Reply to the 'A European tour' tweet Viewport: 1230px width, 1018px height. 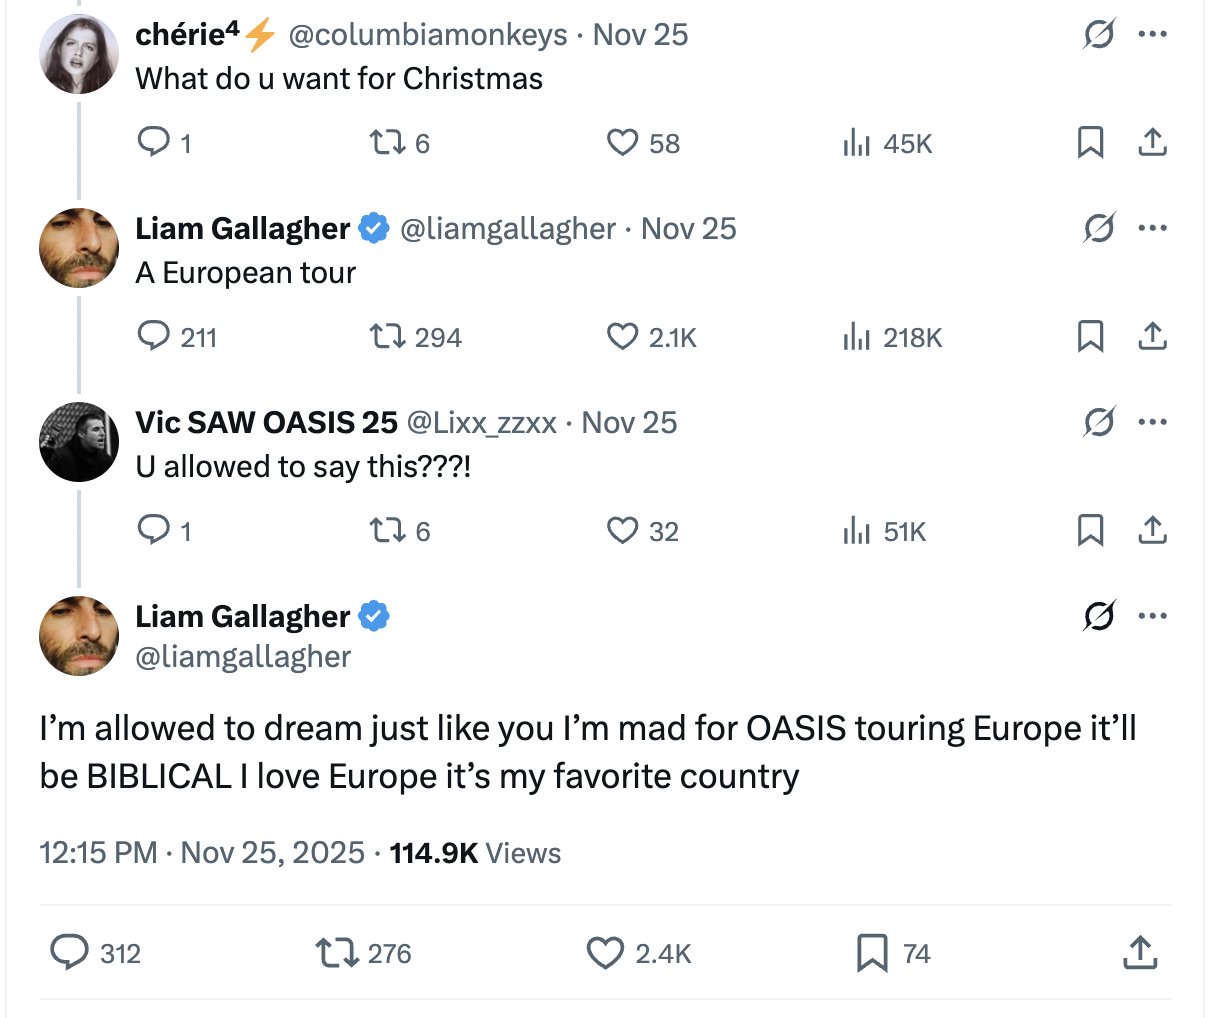tap(154, 337)
